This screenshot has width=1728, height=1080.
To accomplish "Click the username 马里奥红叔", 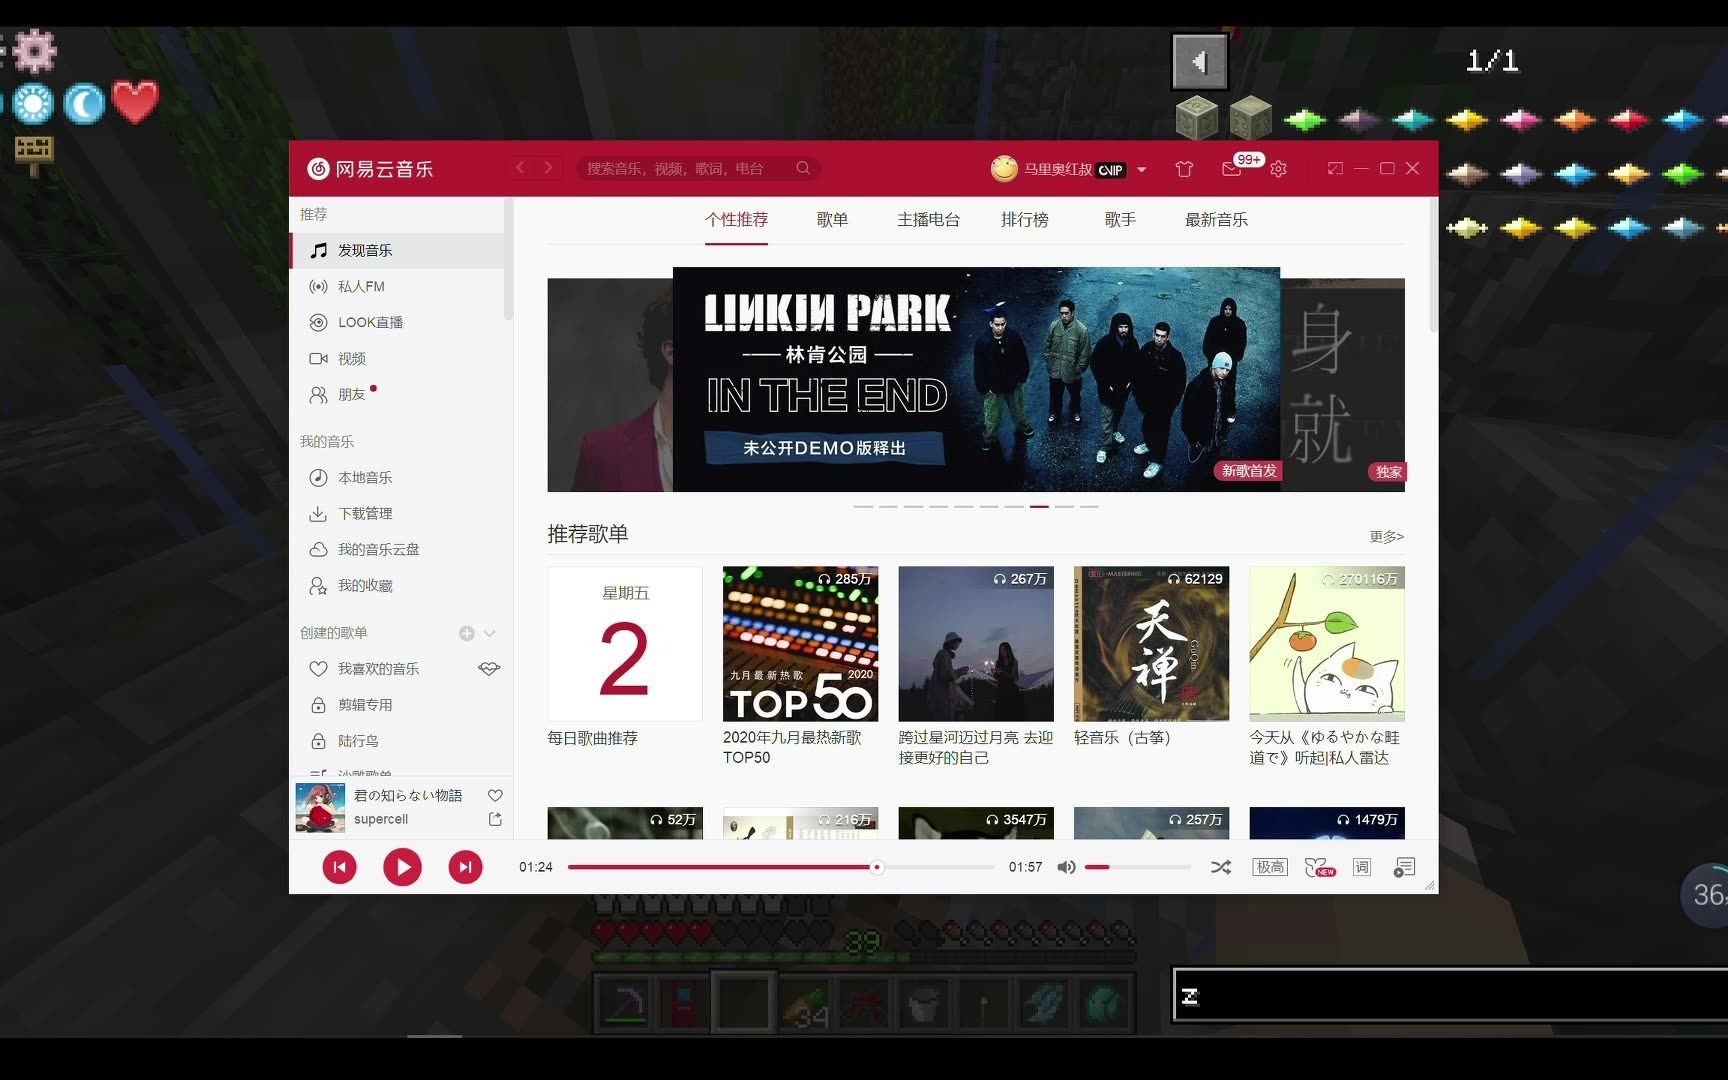I will [1058, 169].
